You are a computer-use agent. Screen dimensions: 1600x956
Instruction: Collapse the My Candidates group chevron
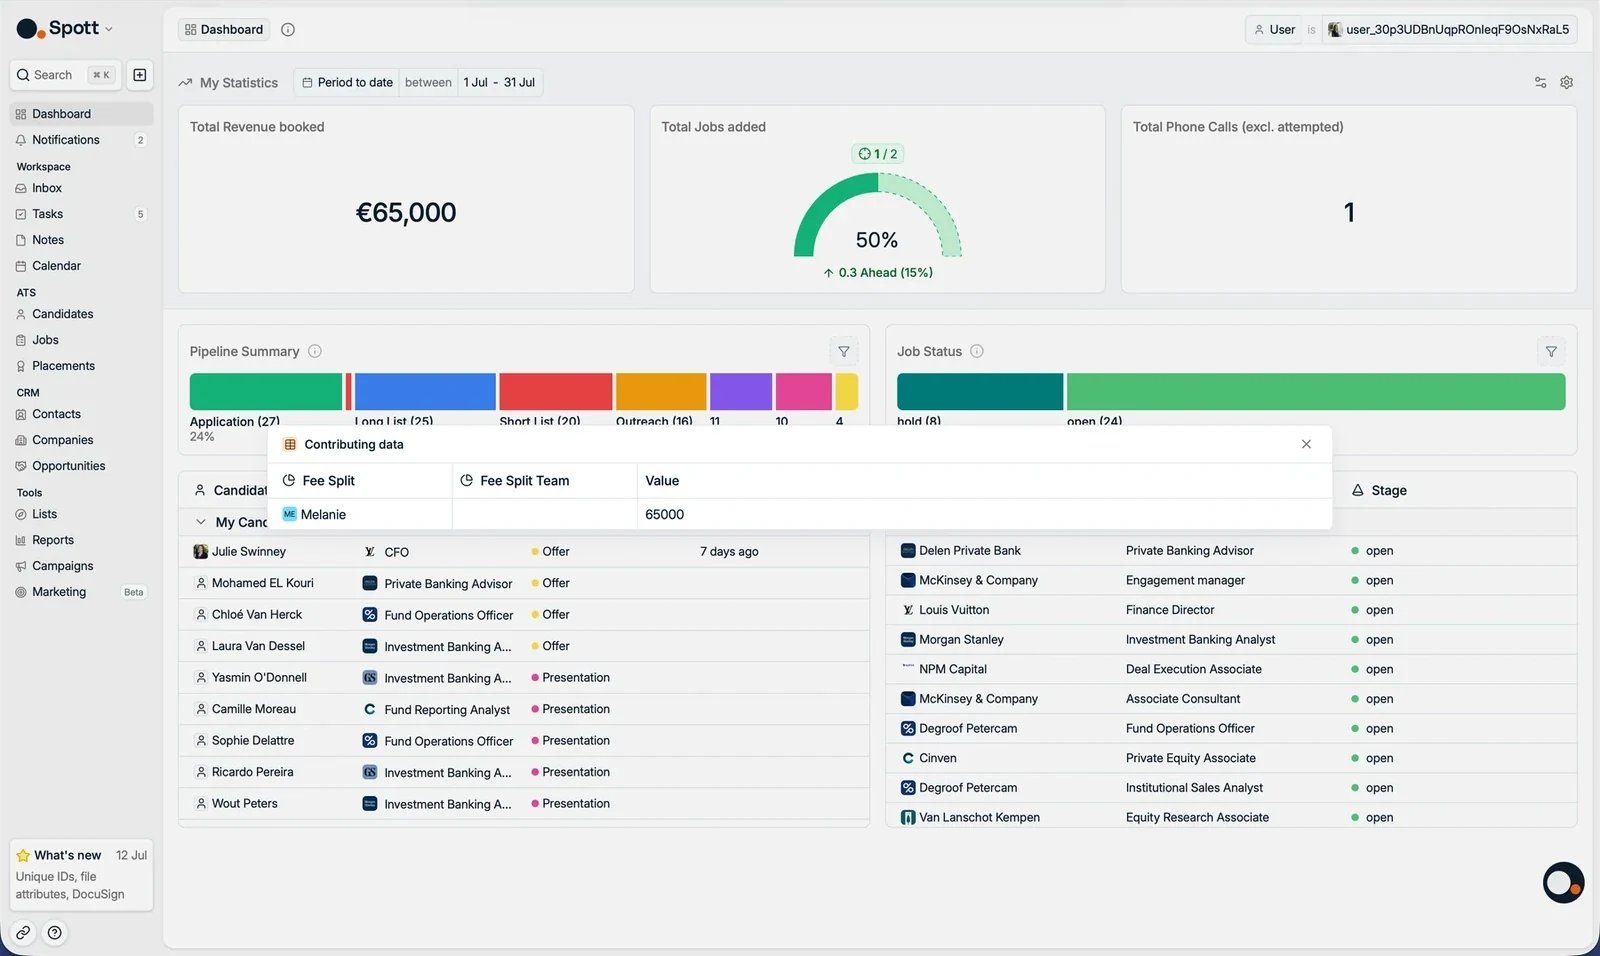pos(201,522)
